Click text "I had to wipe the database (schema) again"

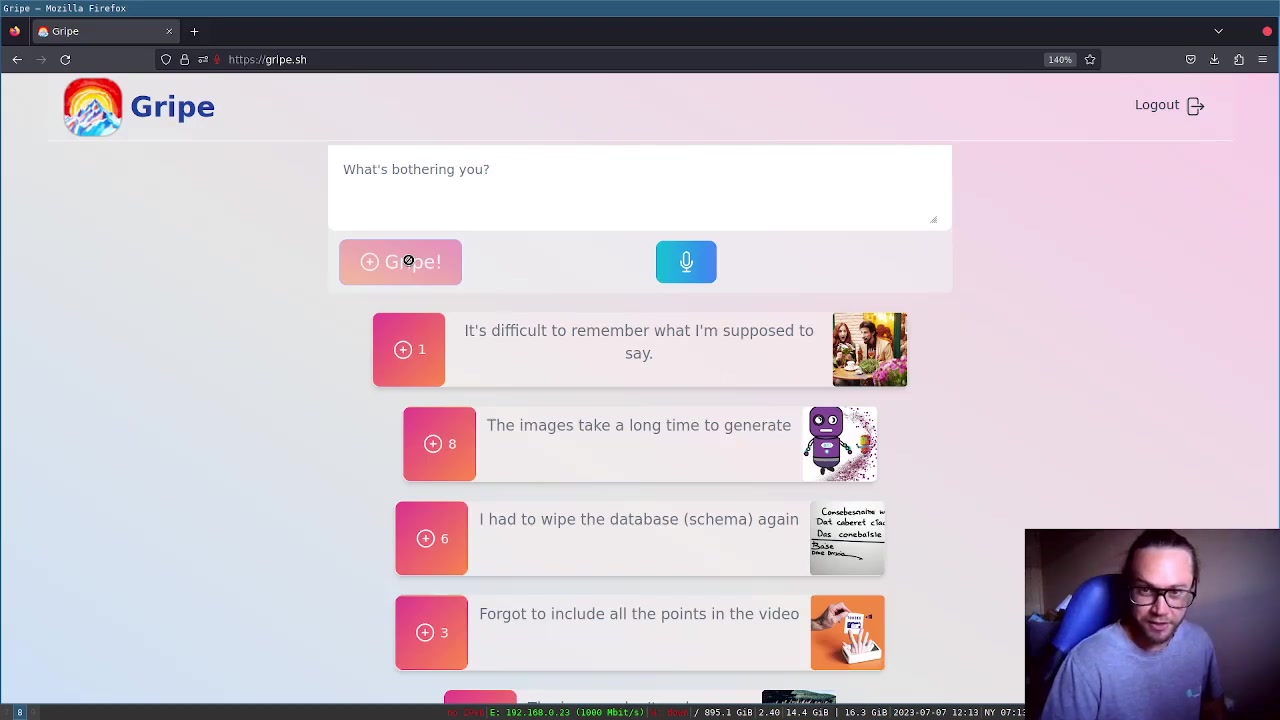(639, 519)
